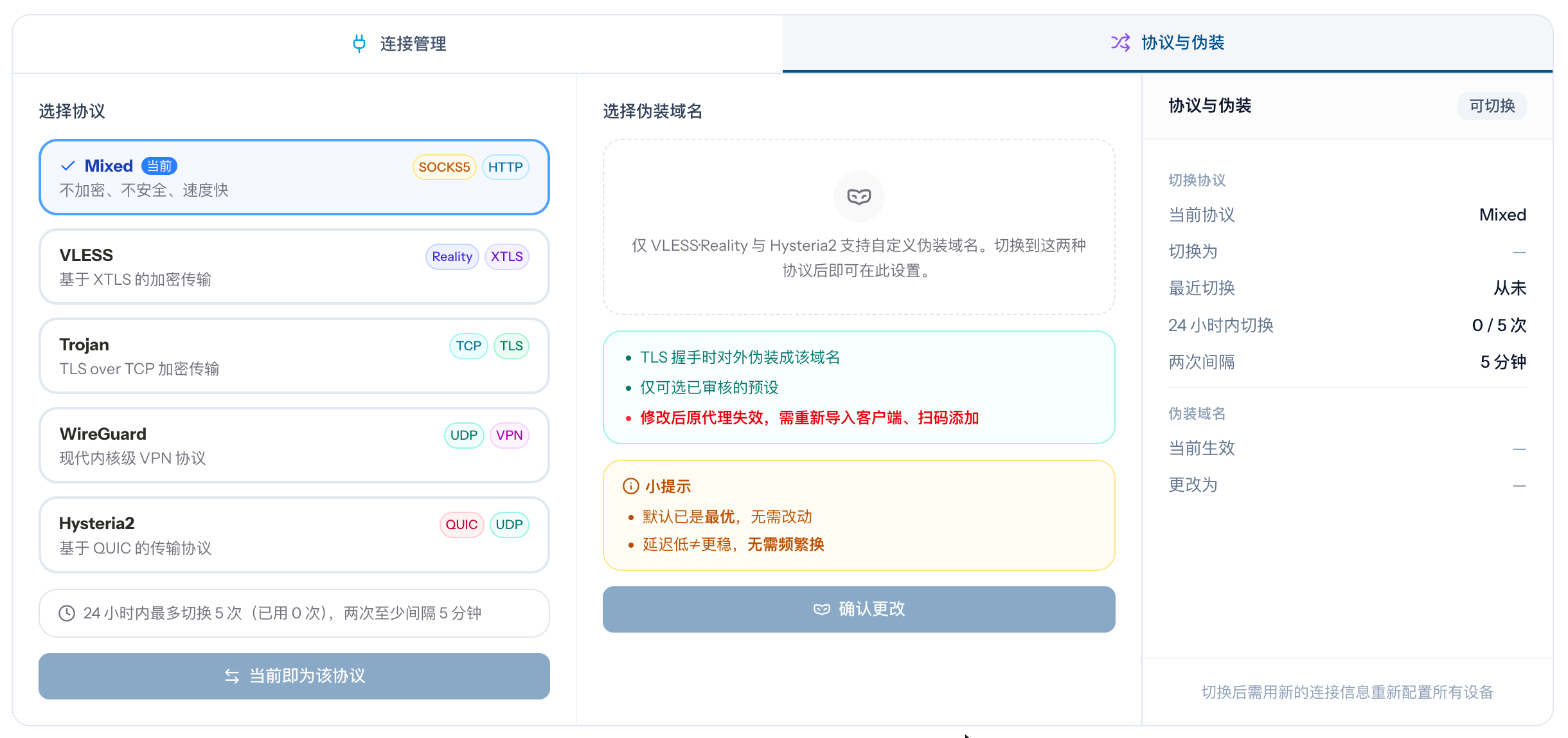
Task: Click the 默认已是最优 tip line
Action: 727,516
